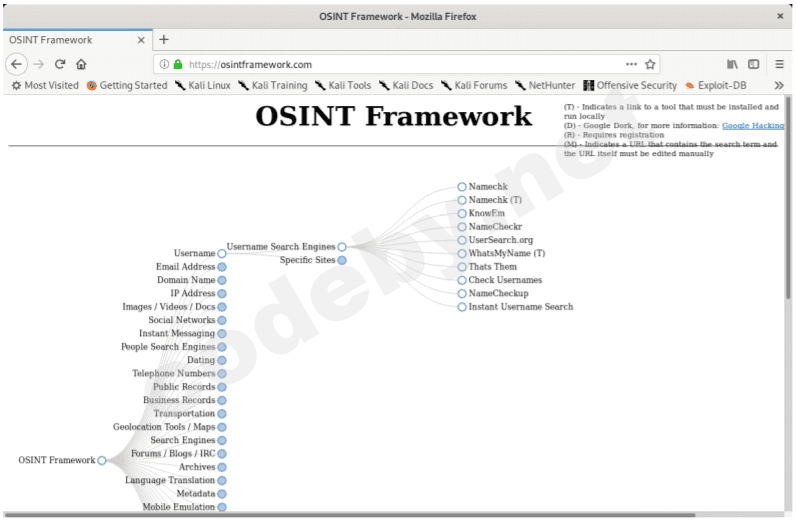Expand the Public Records node

click(x=222, y=387)
